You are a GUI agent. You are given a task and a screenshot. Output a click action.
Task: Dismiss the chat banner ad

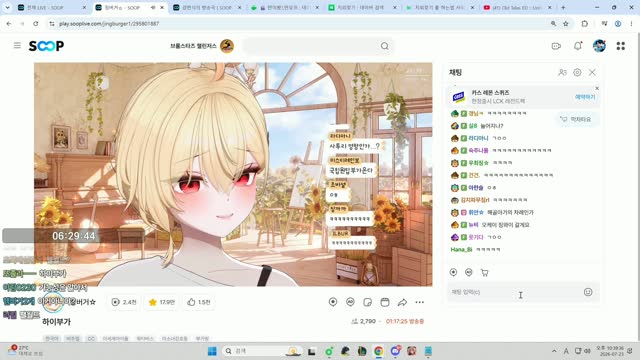[x=597, y=88]
